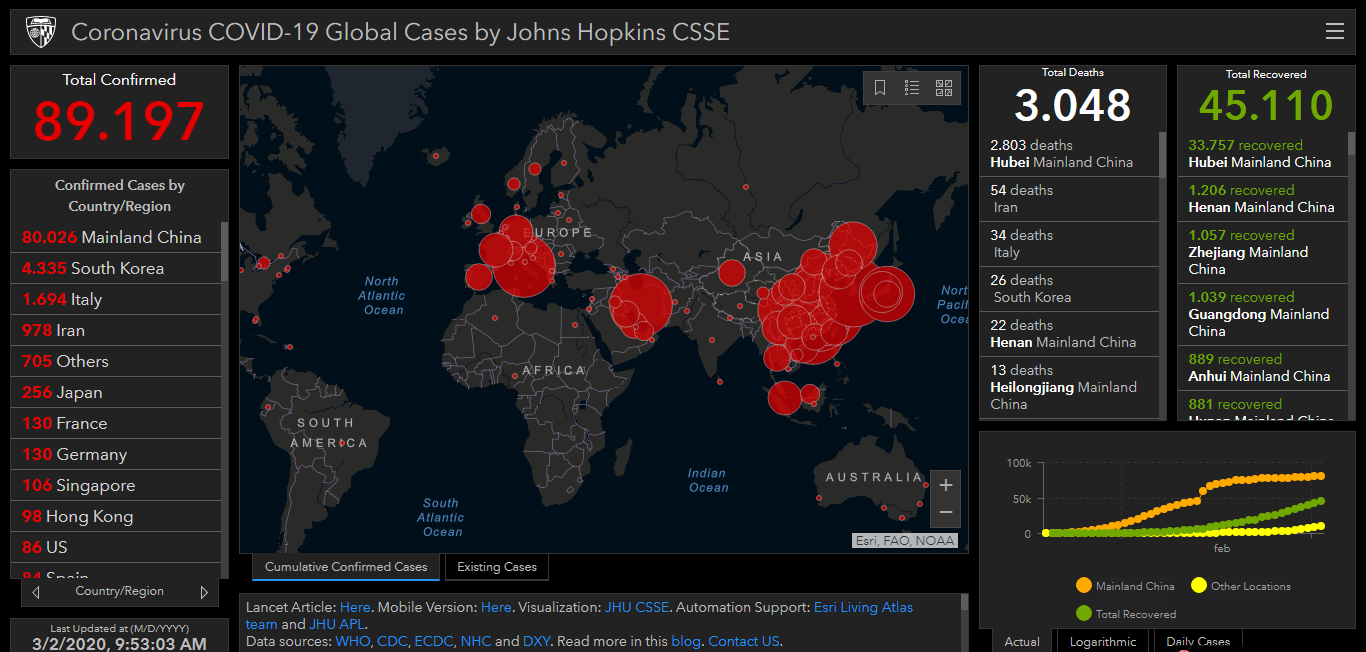Zoom out the map with minus button
This screenshot has height=652, width=1366.
coord(946,513)
